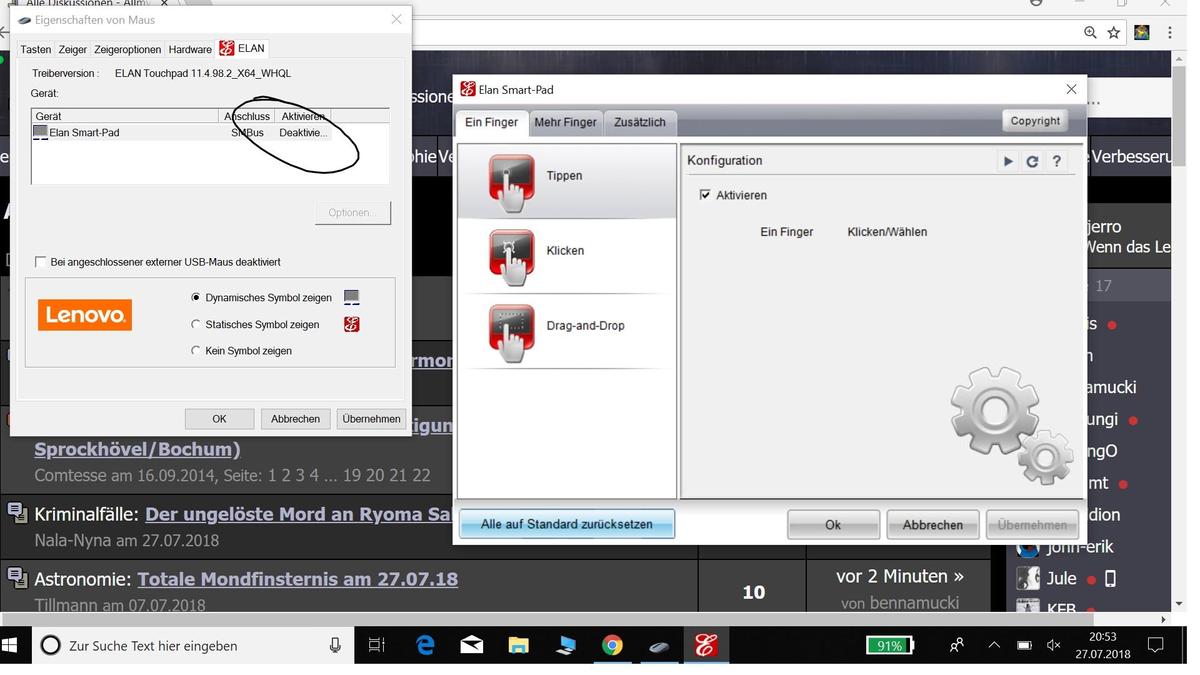Select Elan Smart-Pad device in the list
Viewport: 1200px width, 675px height.
pyautogui.click(x=85, y=132)
